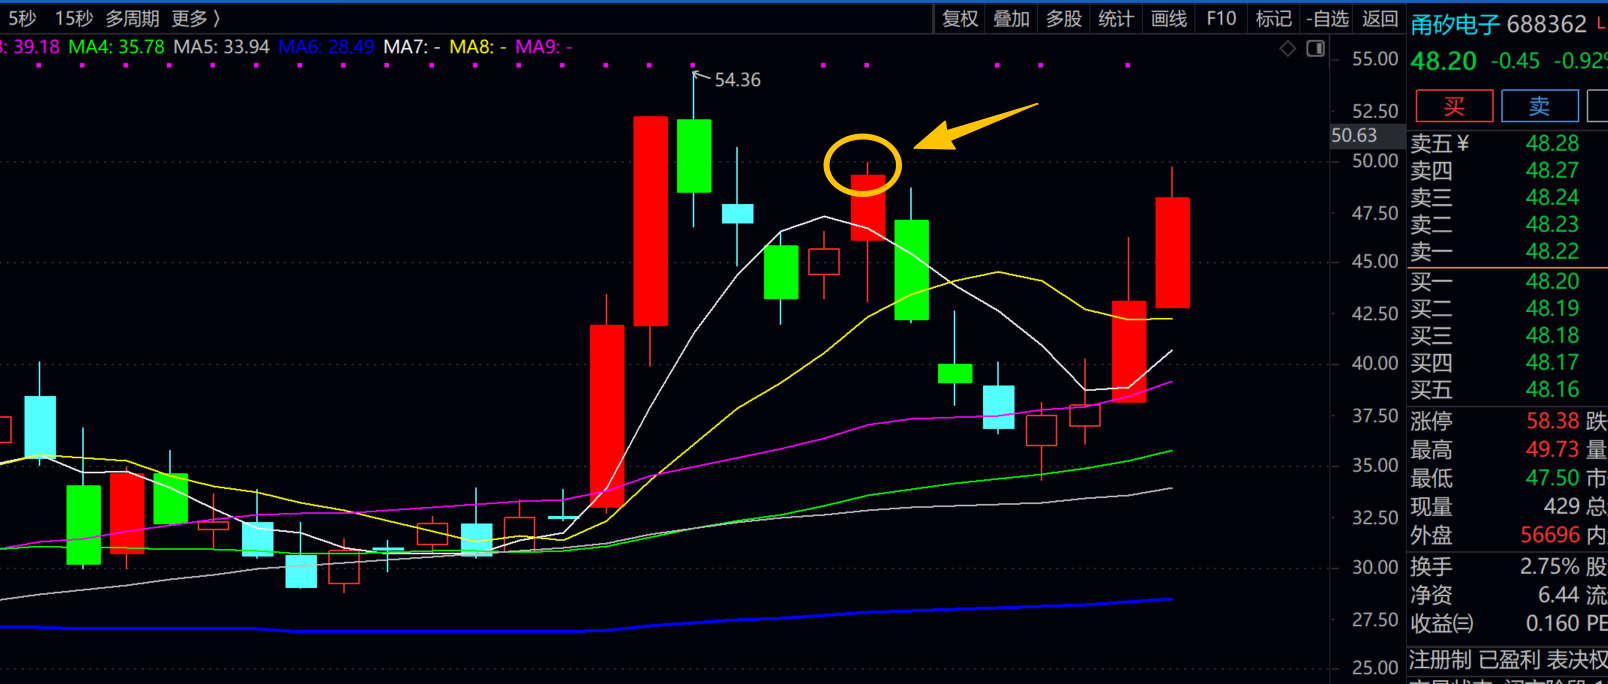Open the 画线 drawing tools

click(1168, 19)
